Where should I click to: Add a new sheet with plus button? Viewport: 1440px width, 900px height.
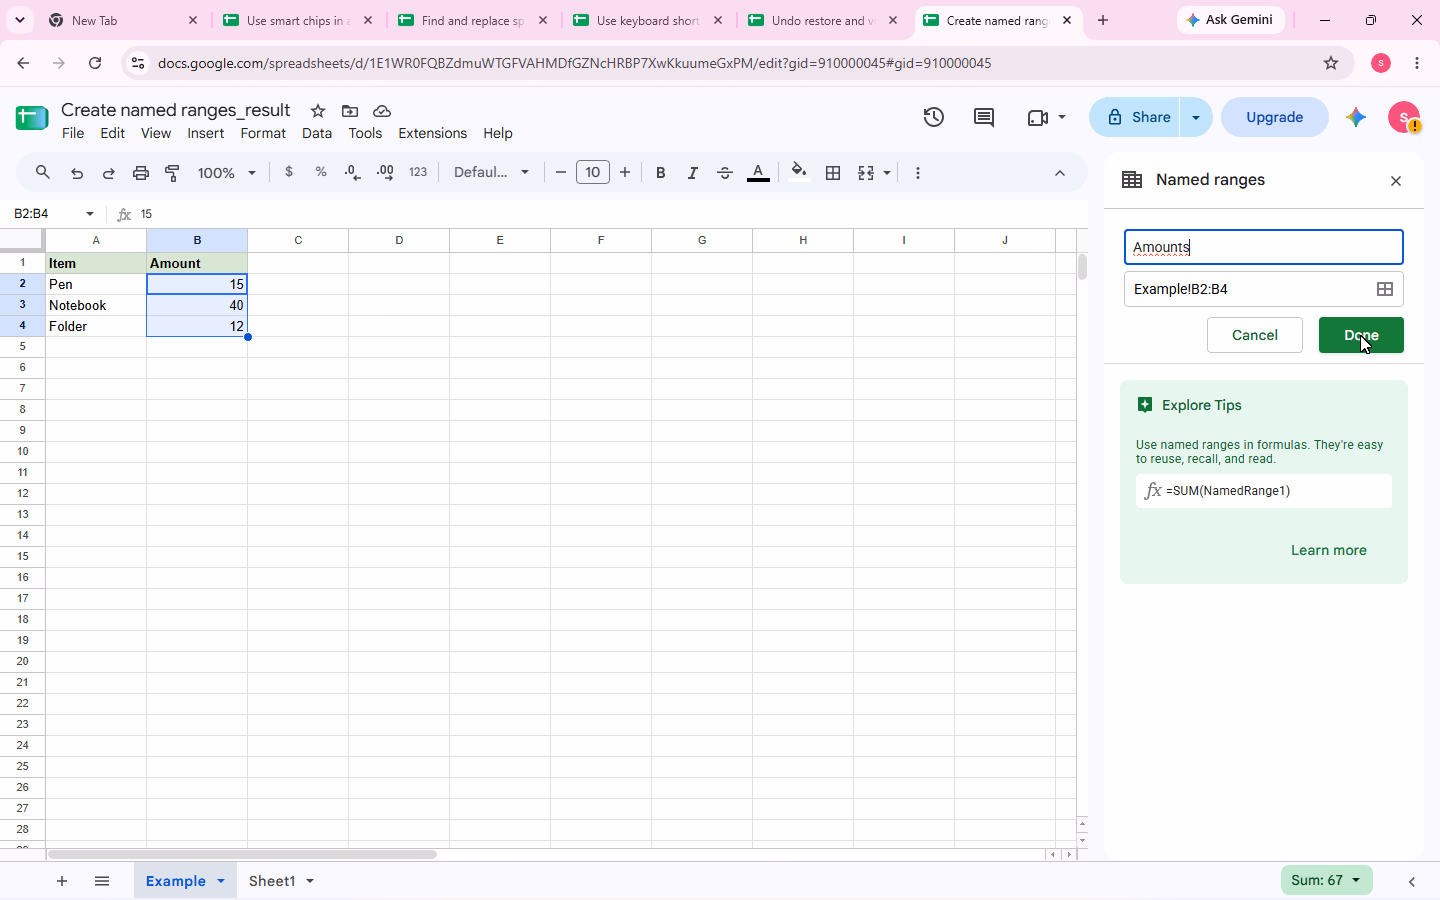click(62, 881)
